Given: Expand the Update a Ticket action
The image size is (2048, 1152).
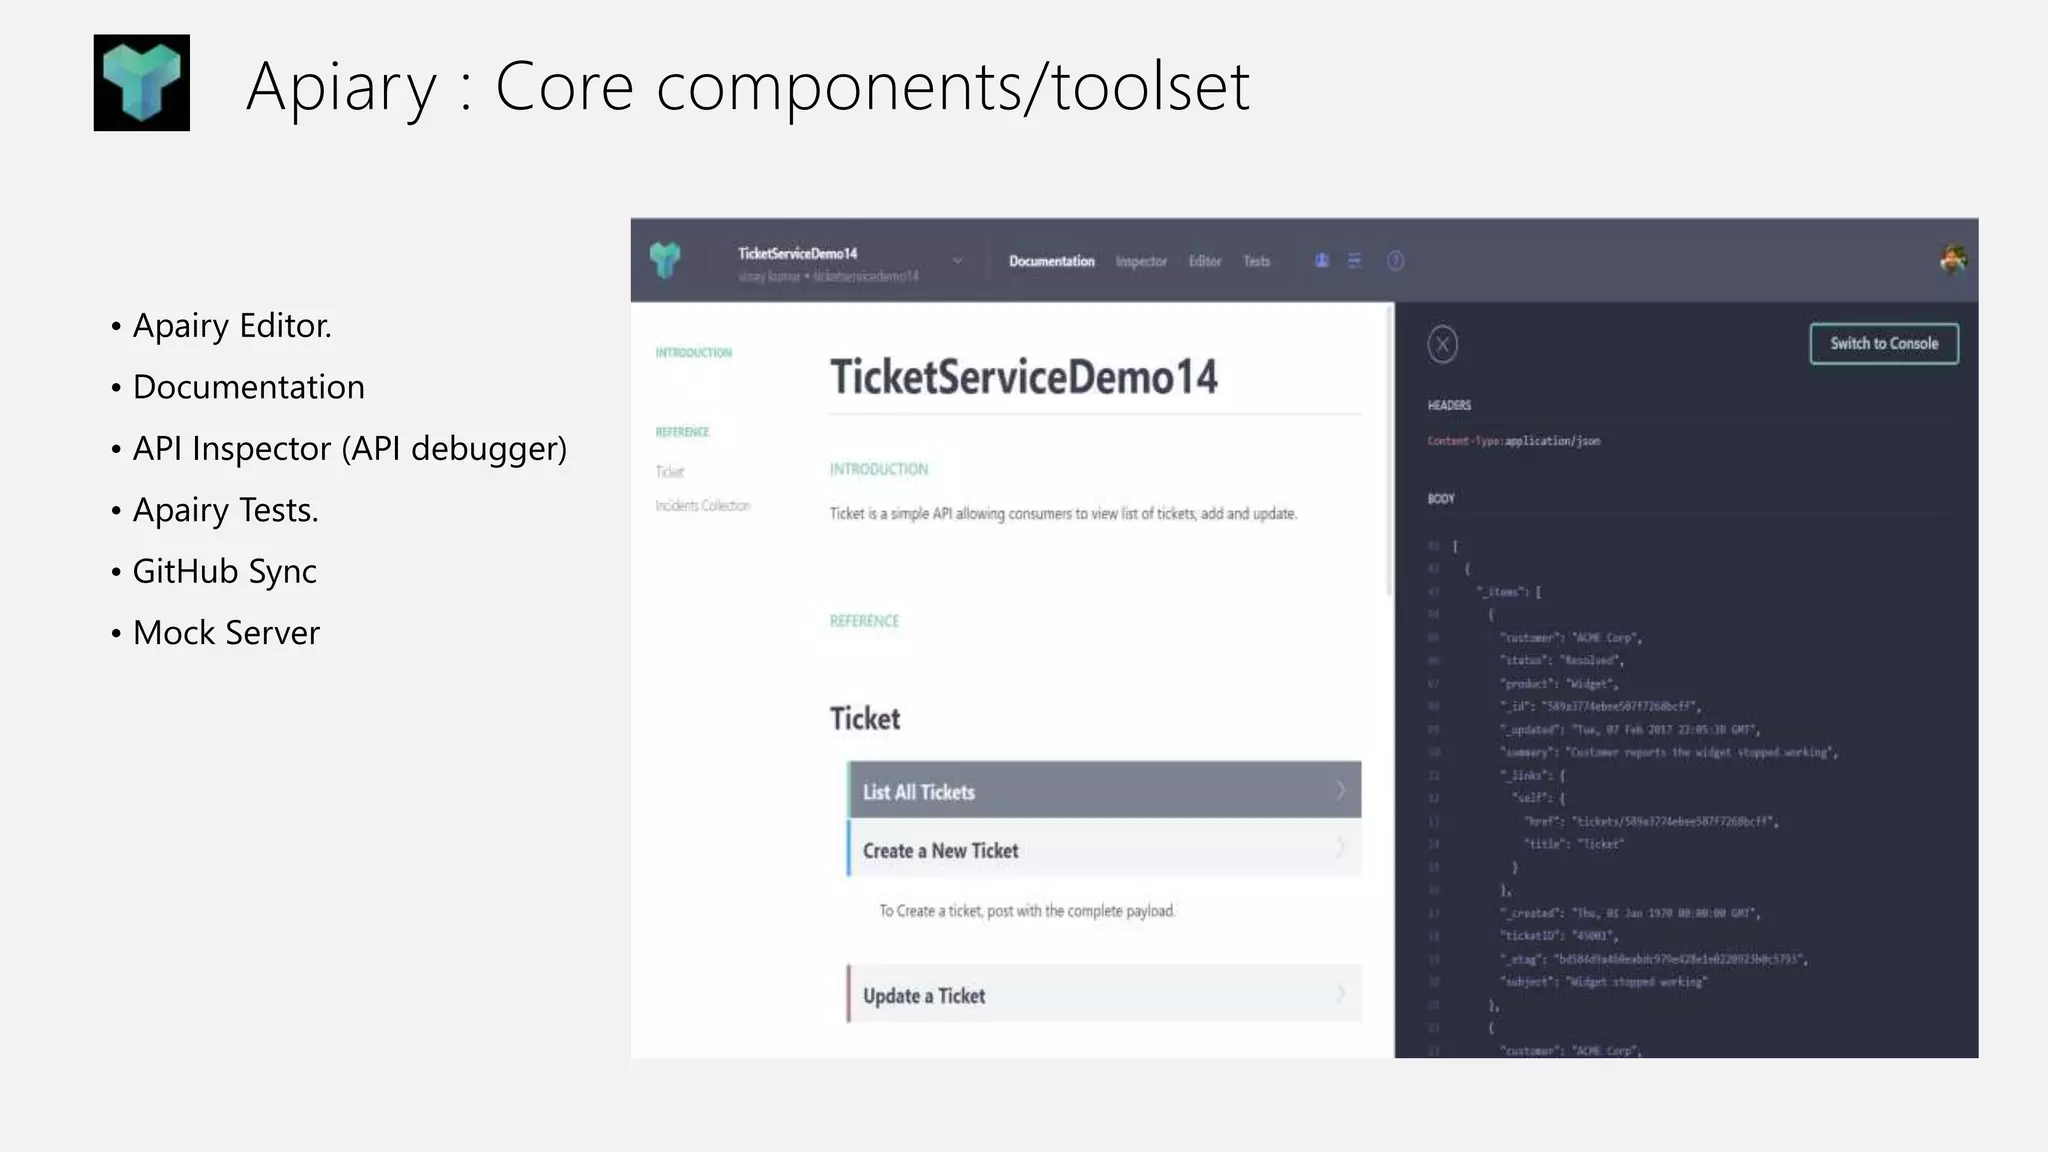Looking at the screenshot, I should point(1104,994).
